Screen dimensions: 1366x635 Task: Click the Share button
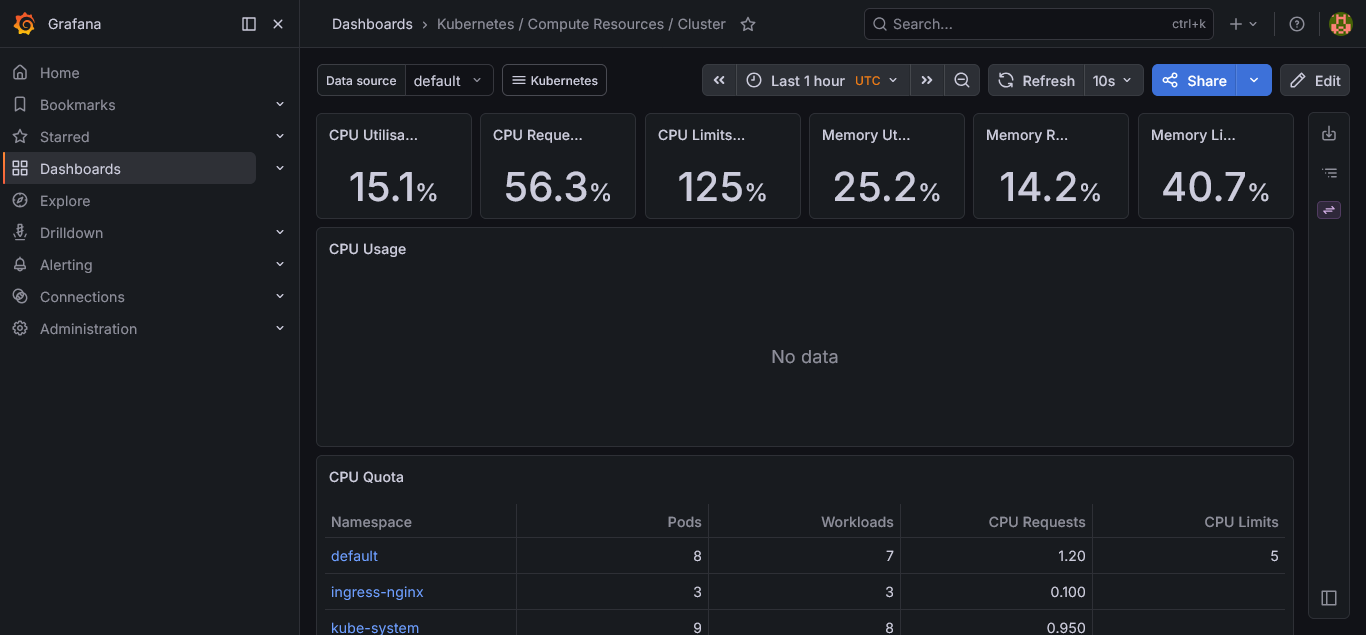(1194, 81)
